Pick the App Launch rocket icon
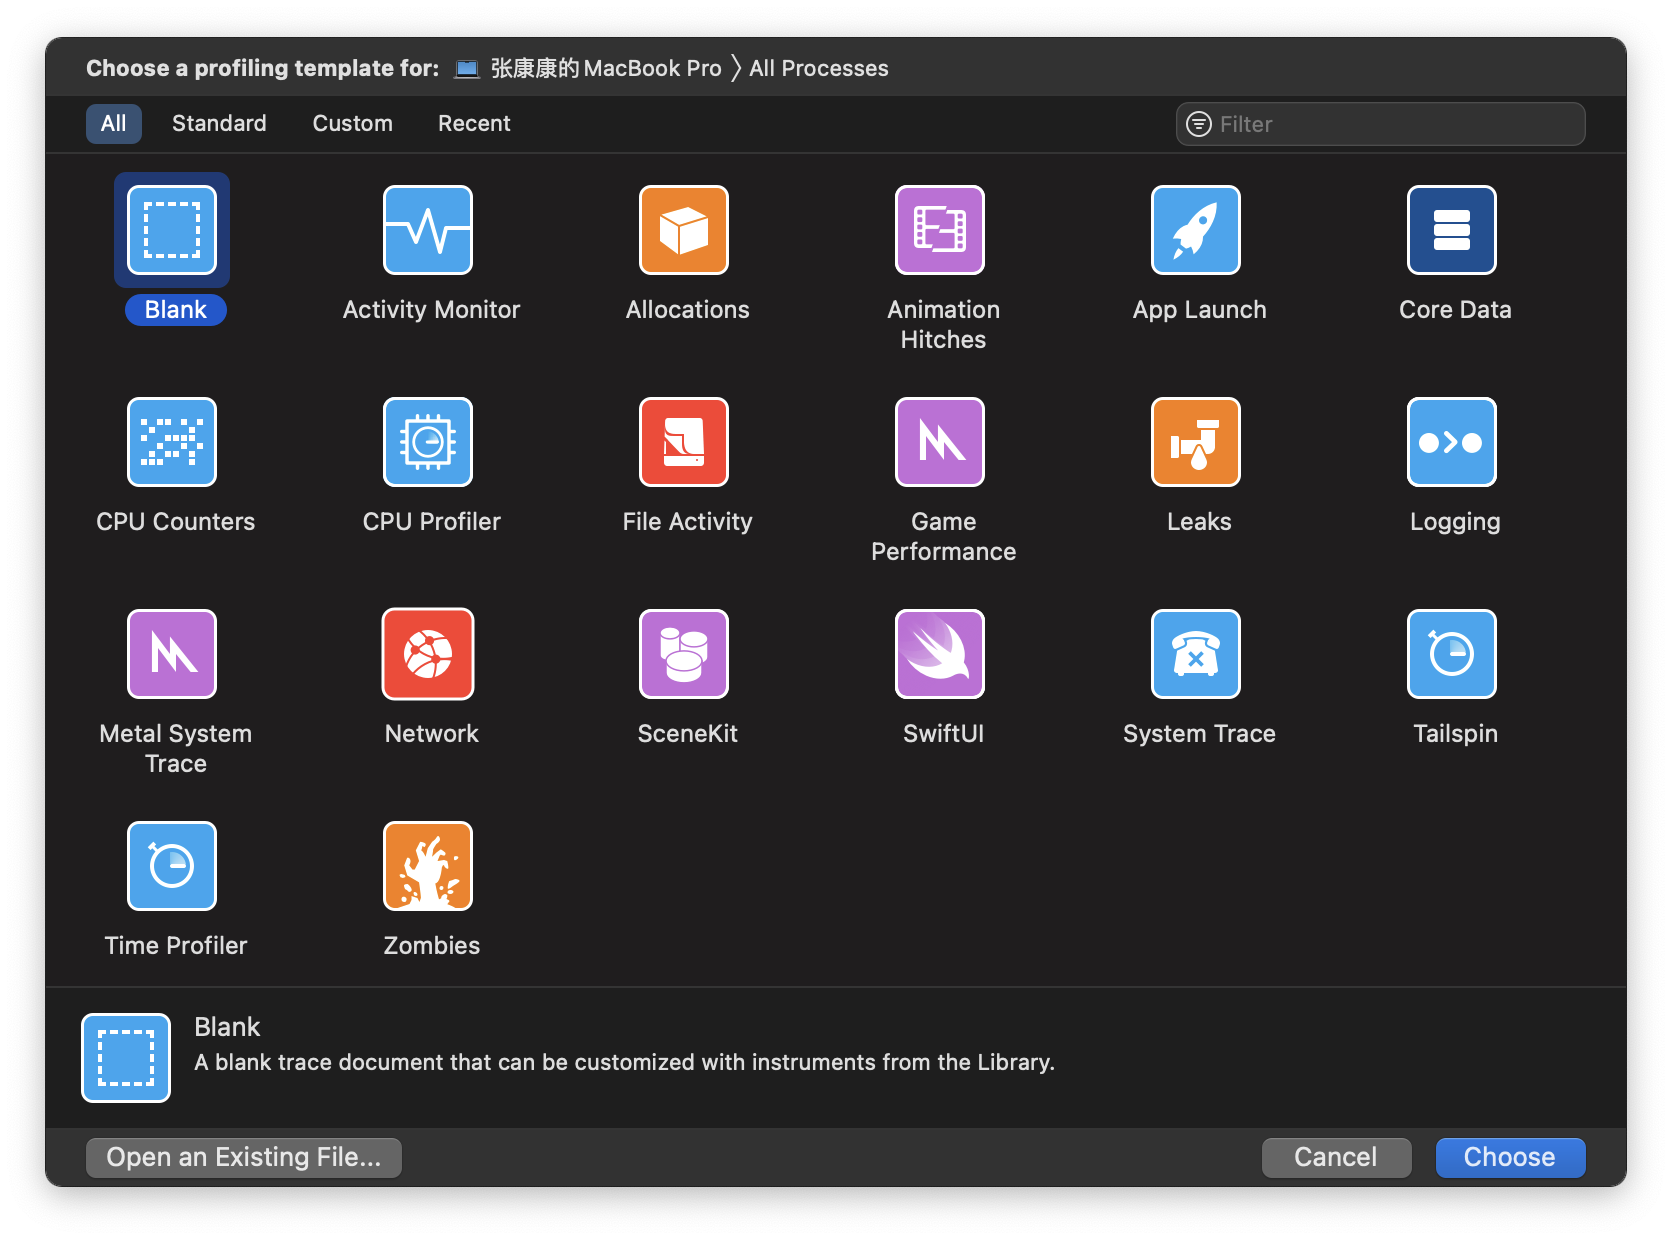 point(1196,230)
